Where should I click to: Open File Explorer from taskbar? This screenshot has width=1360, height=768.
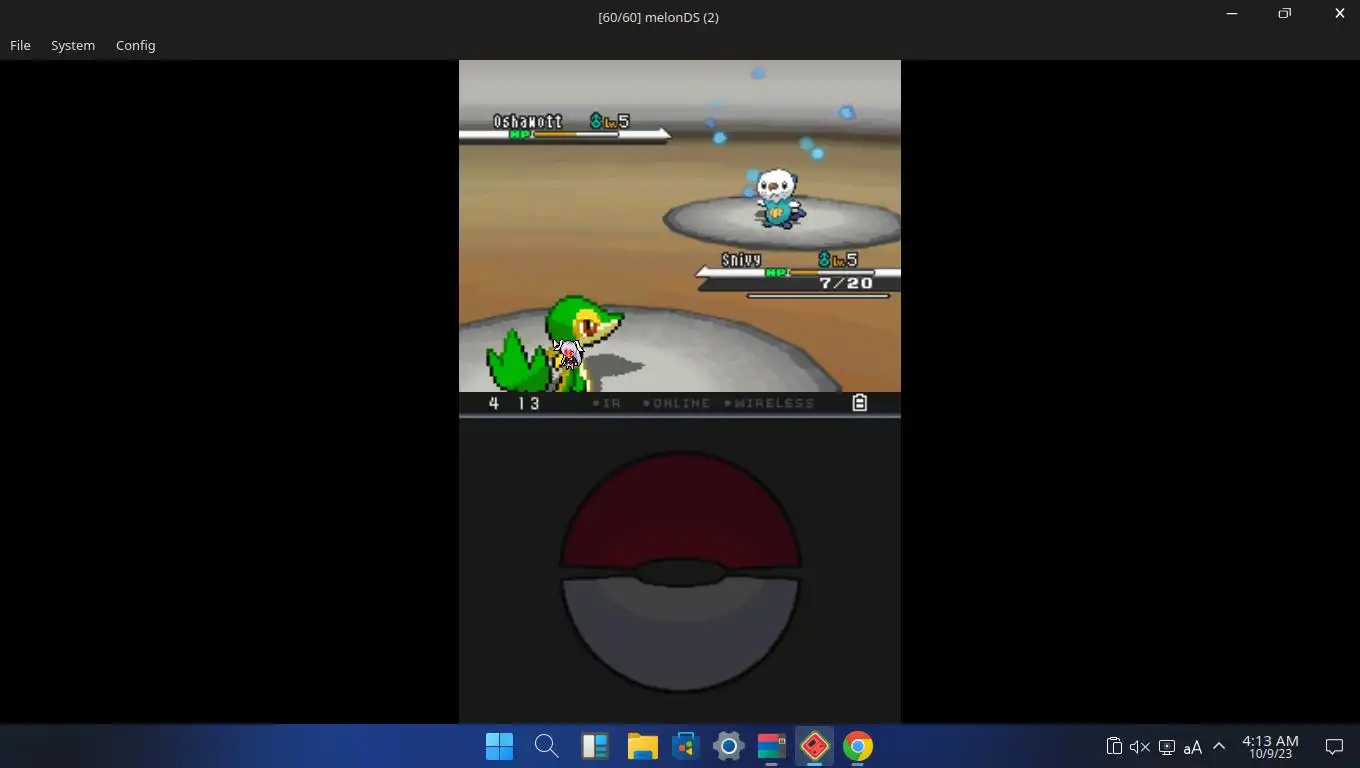[642, 746]
